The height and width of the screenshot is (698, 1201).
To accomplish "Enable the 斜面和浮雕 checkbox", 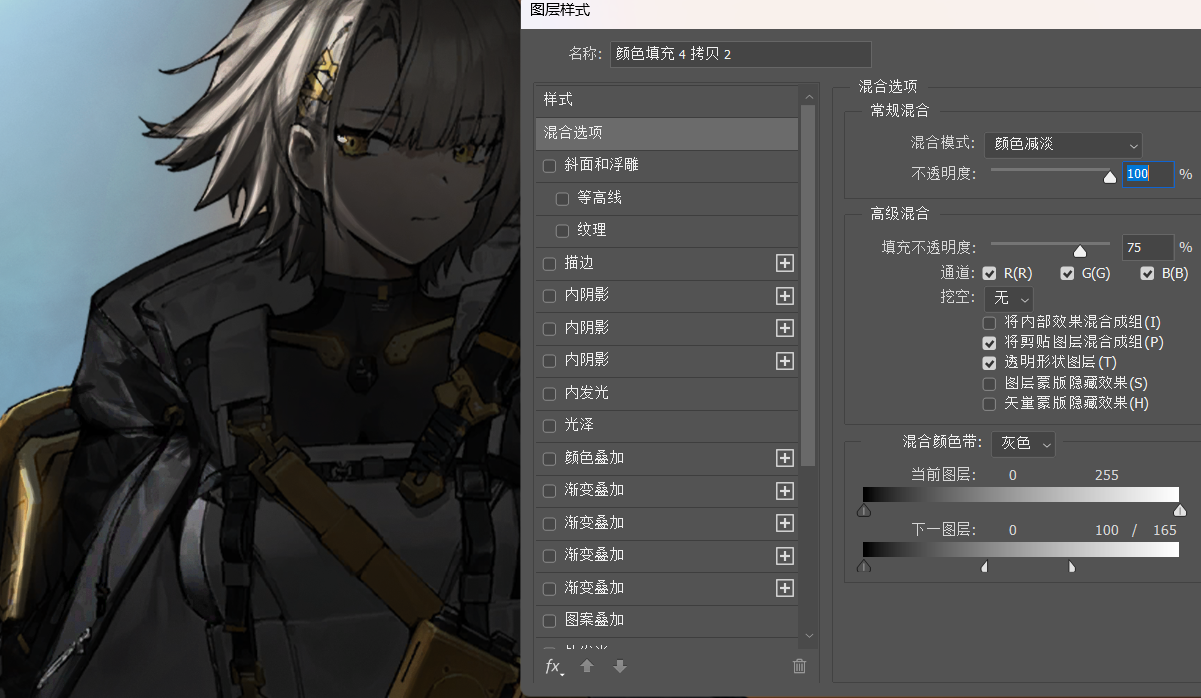I will click(x=549, y=165).
